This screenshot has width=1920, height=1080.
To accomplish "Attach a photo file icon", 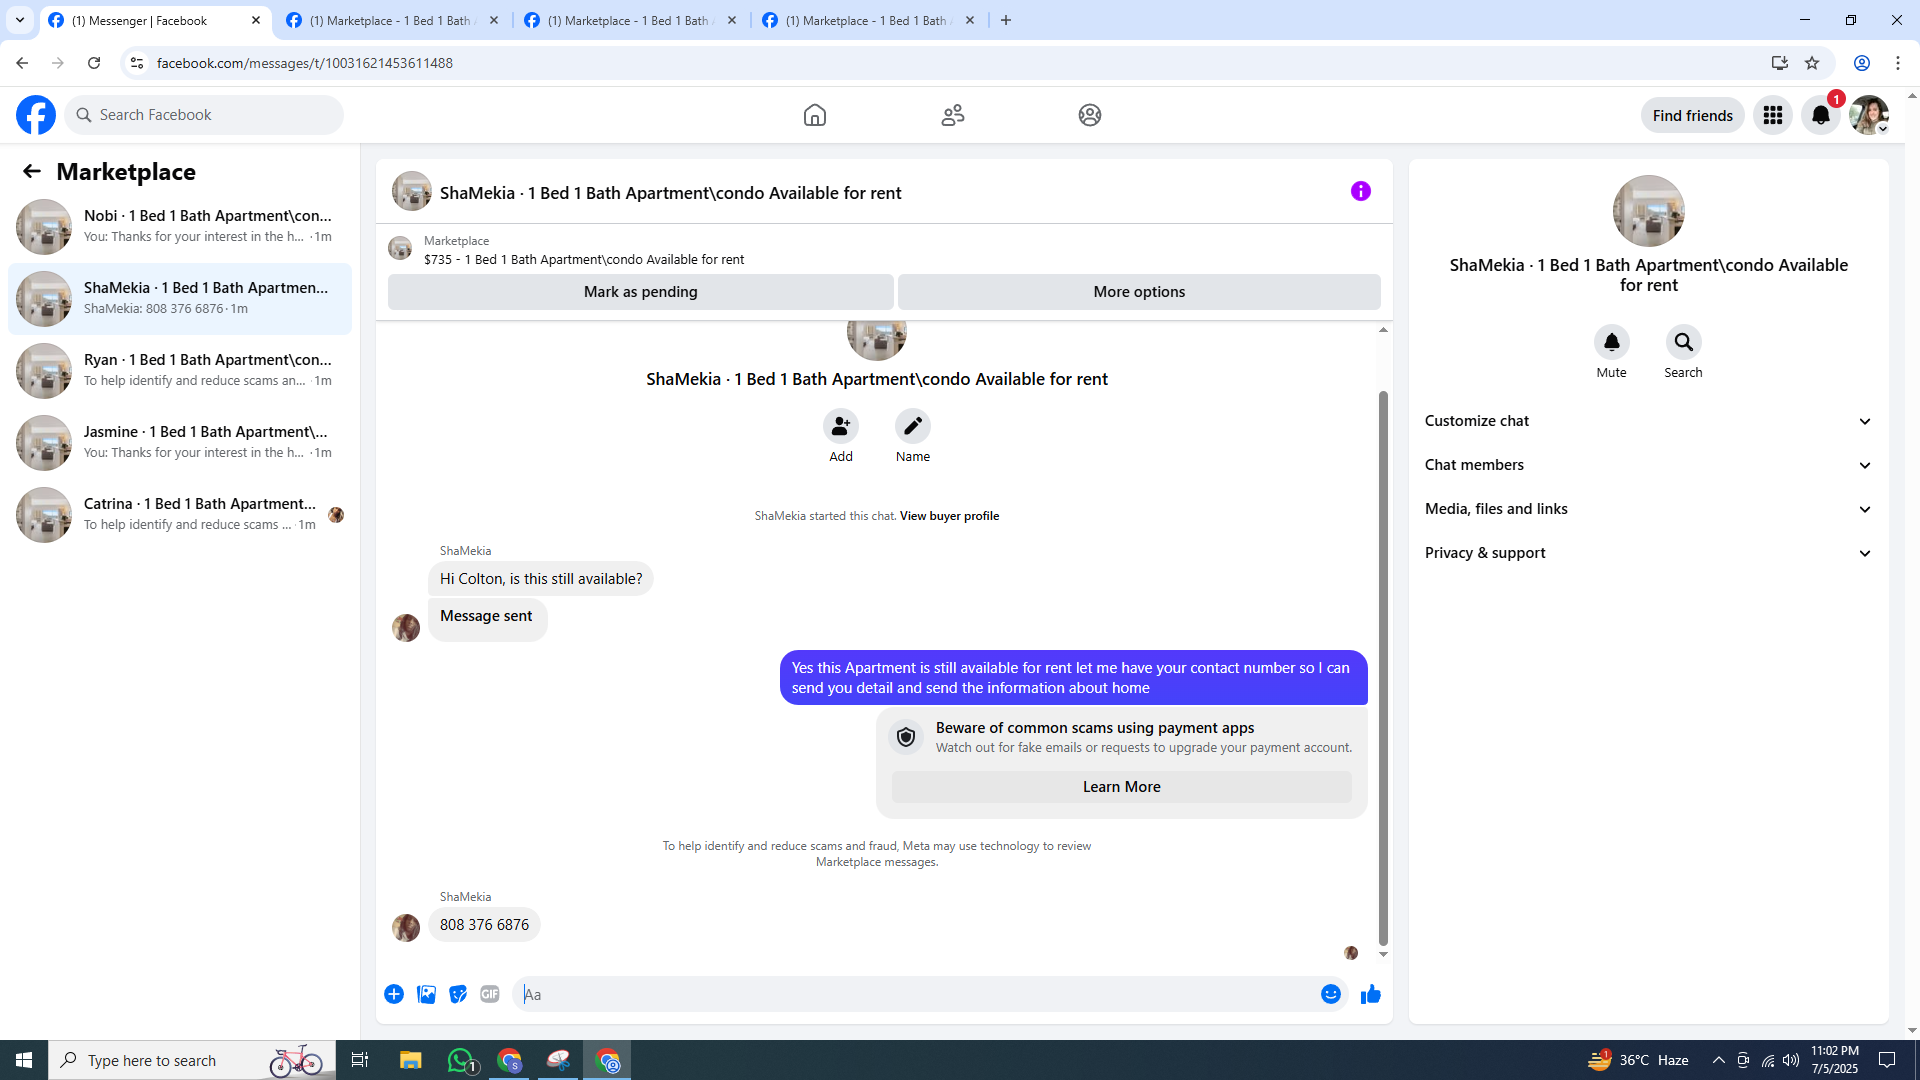I will 426,994.
